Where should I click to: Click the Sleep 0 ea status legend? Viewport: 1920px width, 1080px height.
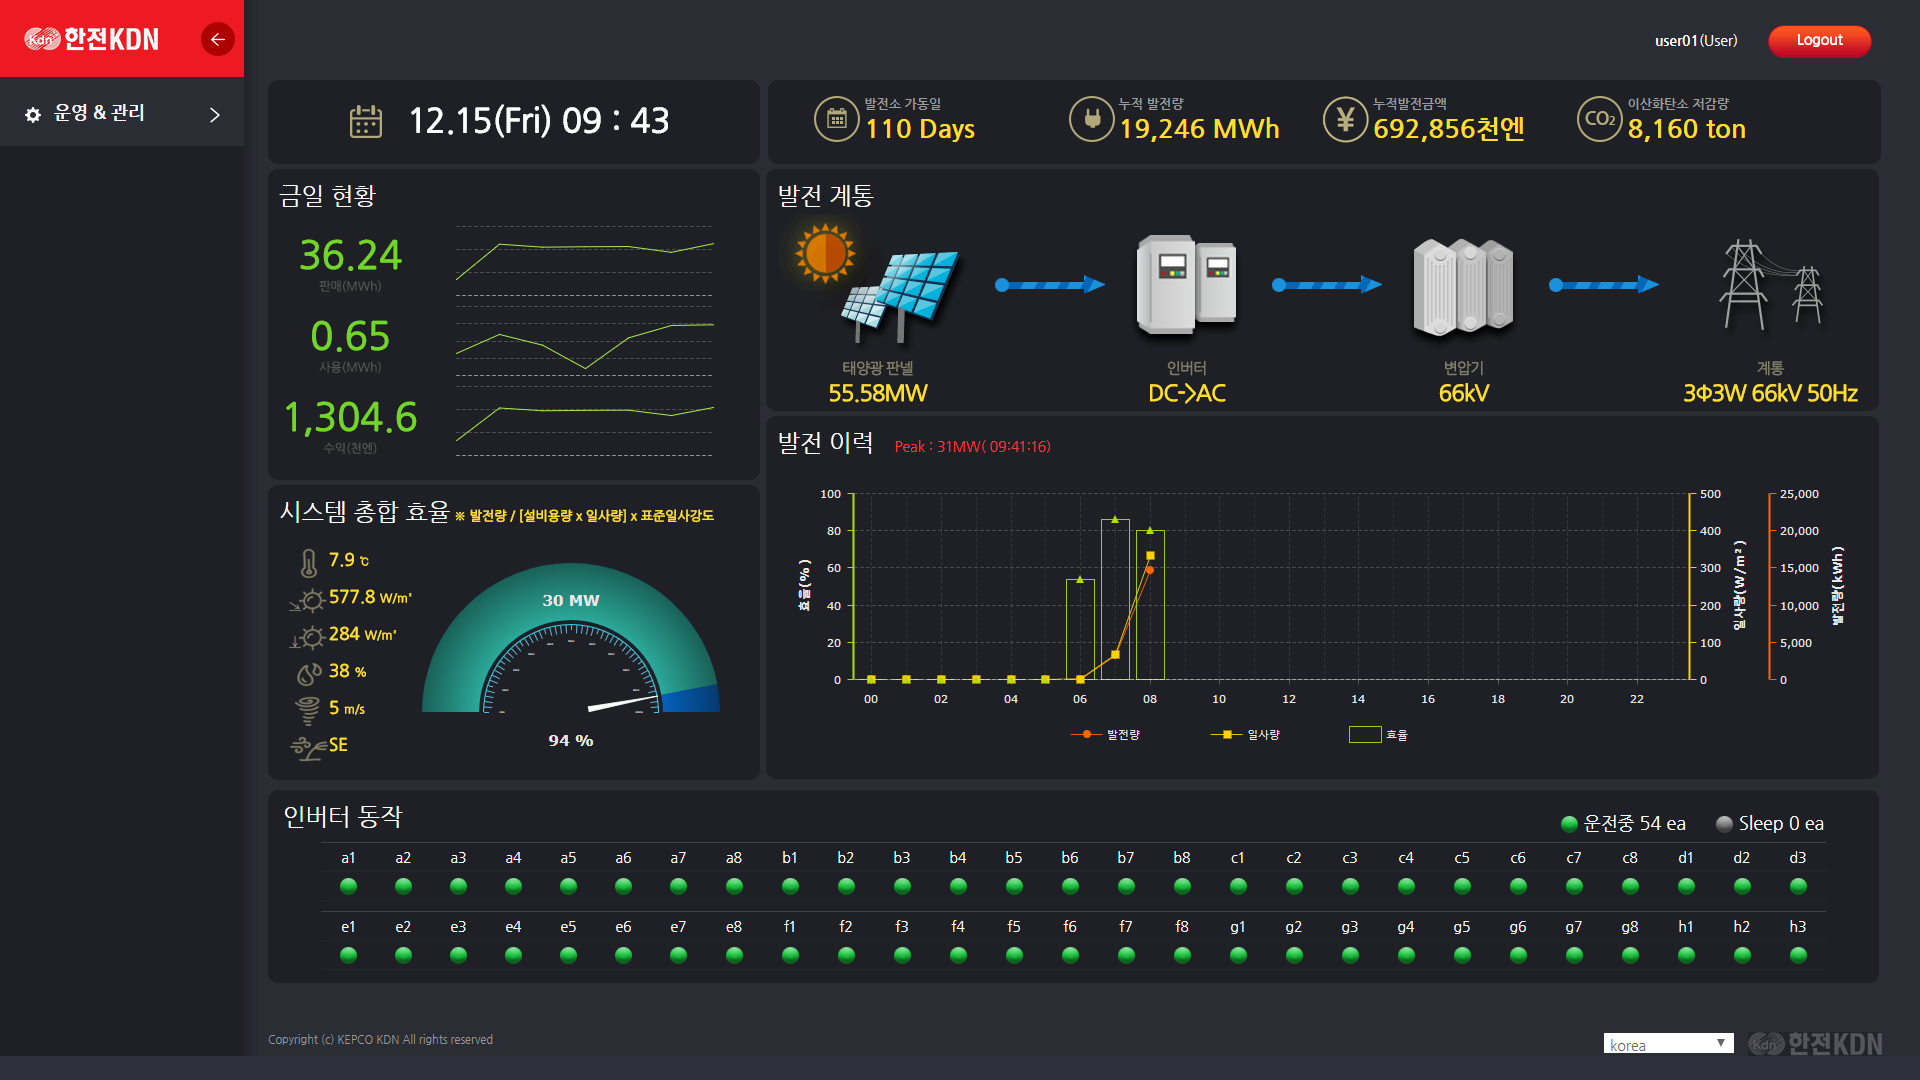click(x=1770, y=824)
